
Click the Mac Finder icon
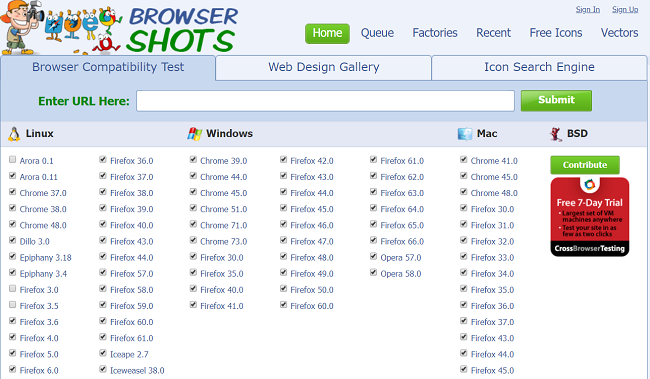tap(465, 134)
